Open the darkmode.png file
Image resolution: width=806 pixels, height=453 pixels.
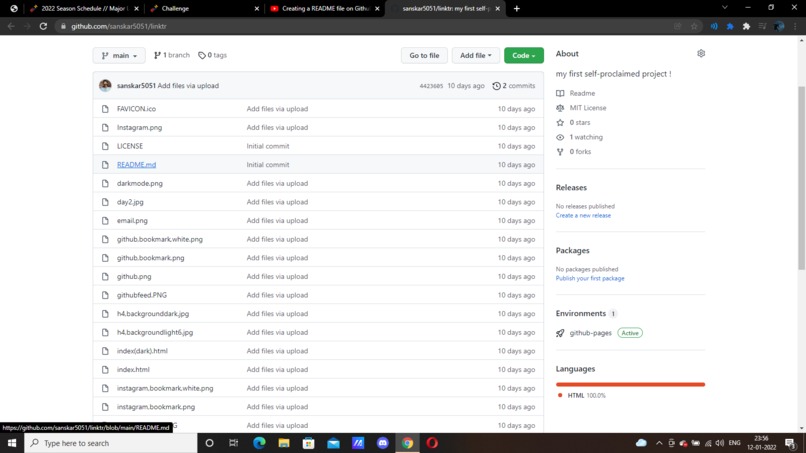139,183
